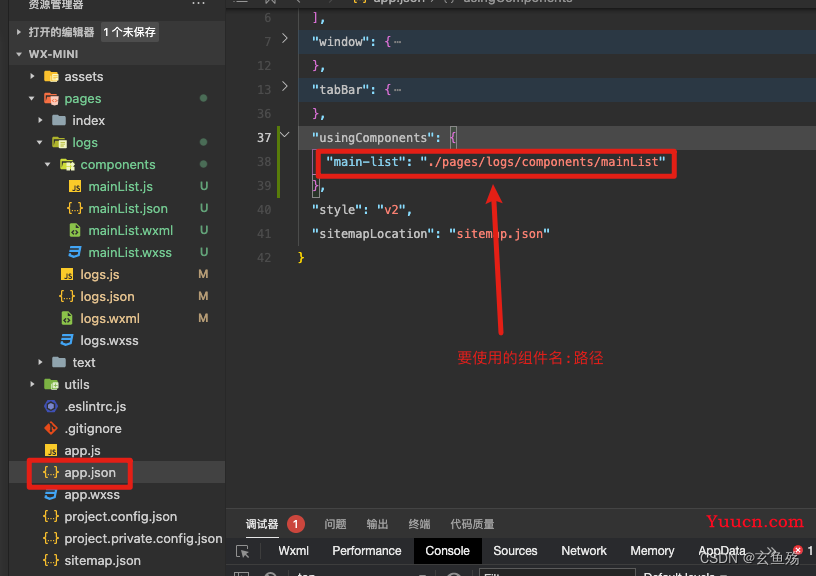The width and height of the screenshot is (816, 576).
Task: Open app.js file
Action: click(82, 450)
